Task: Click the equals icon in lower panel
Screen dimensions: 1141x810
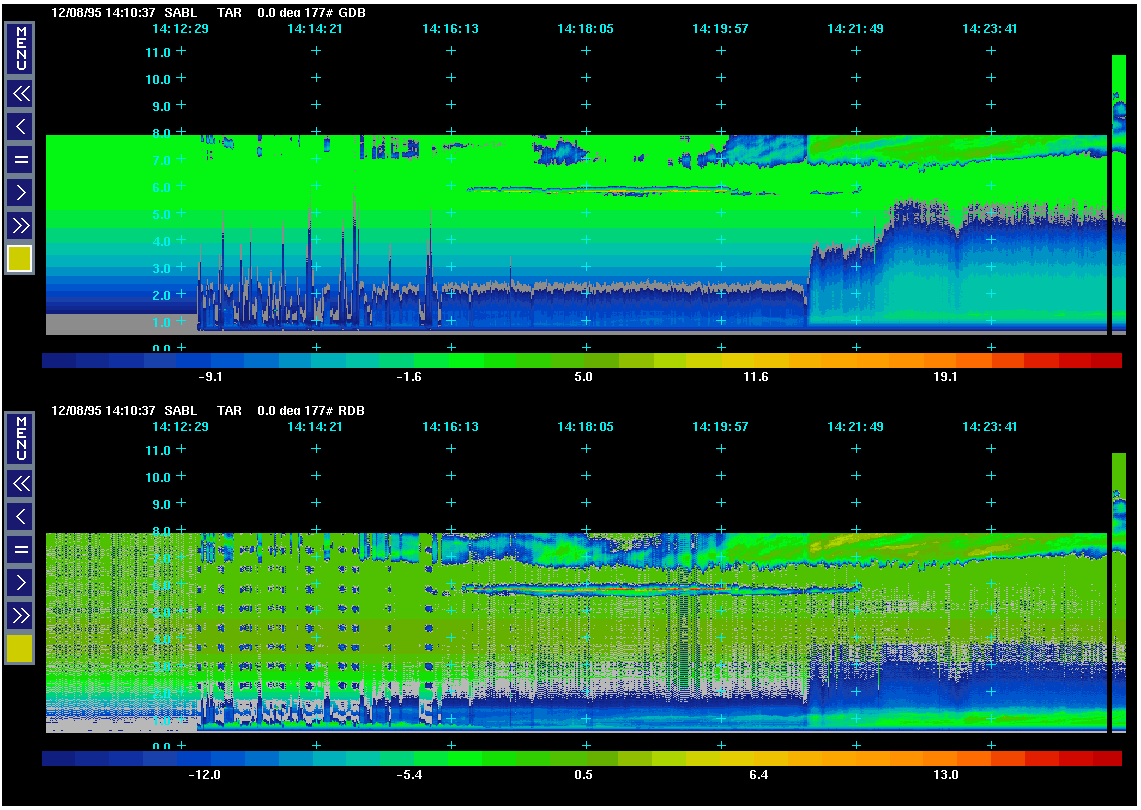Action: click(20, 549)
